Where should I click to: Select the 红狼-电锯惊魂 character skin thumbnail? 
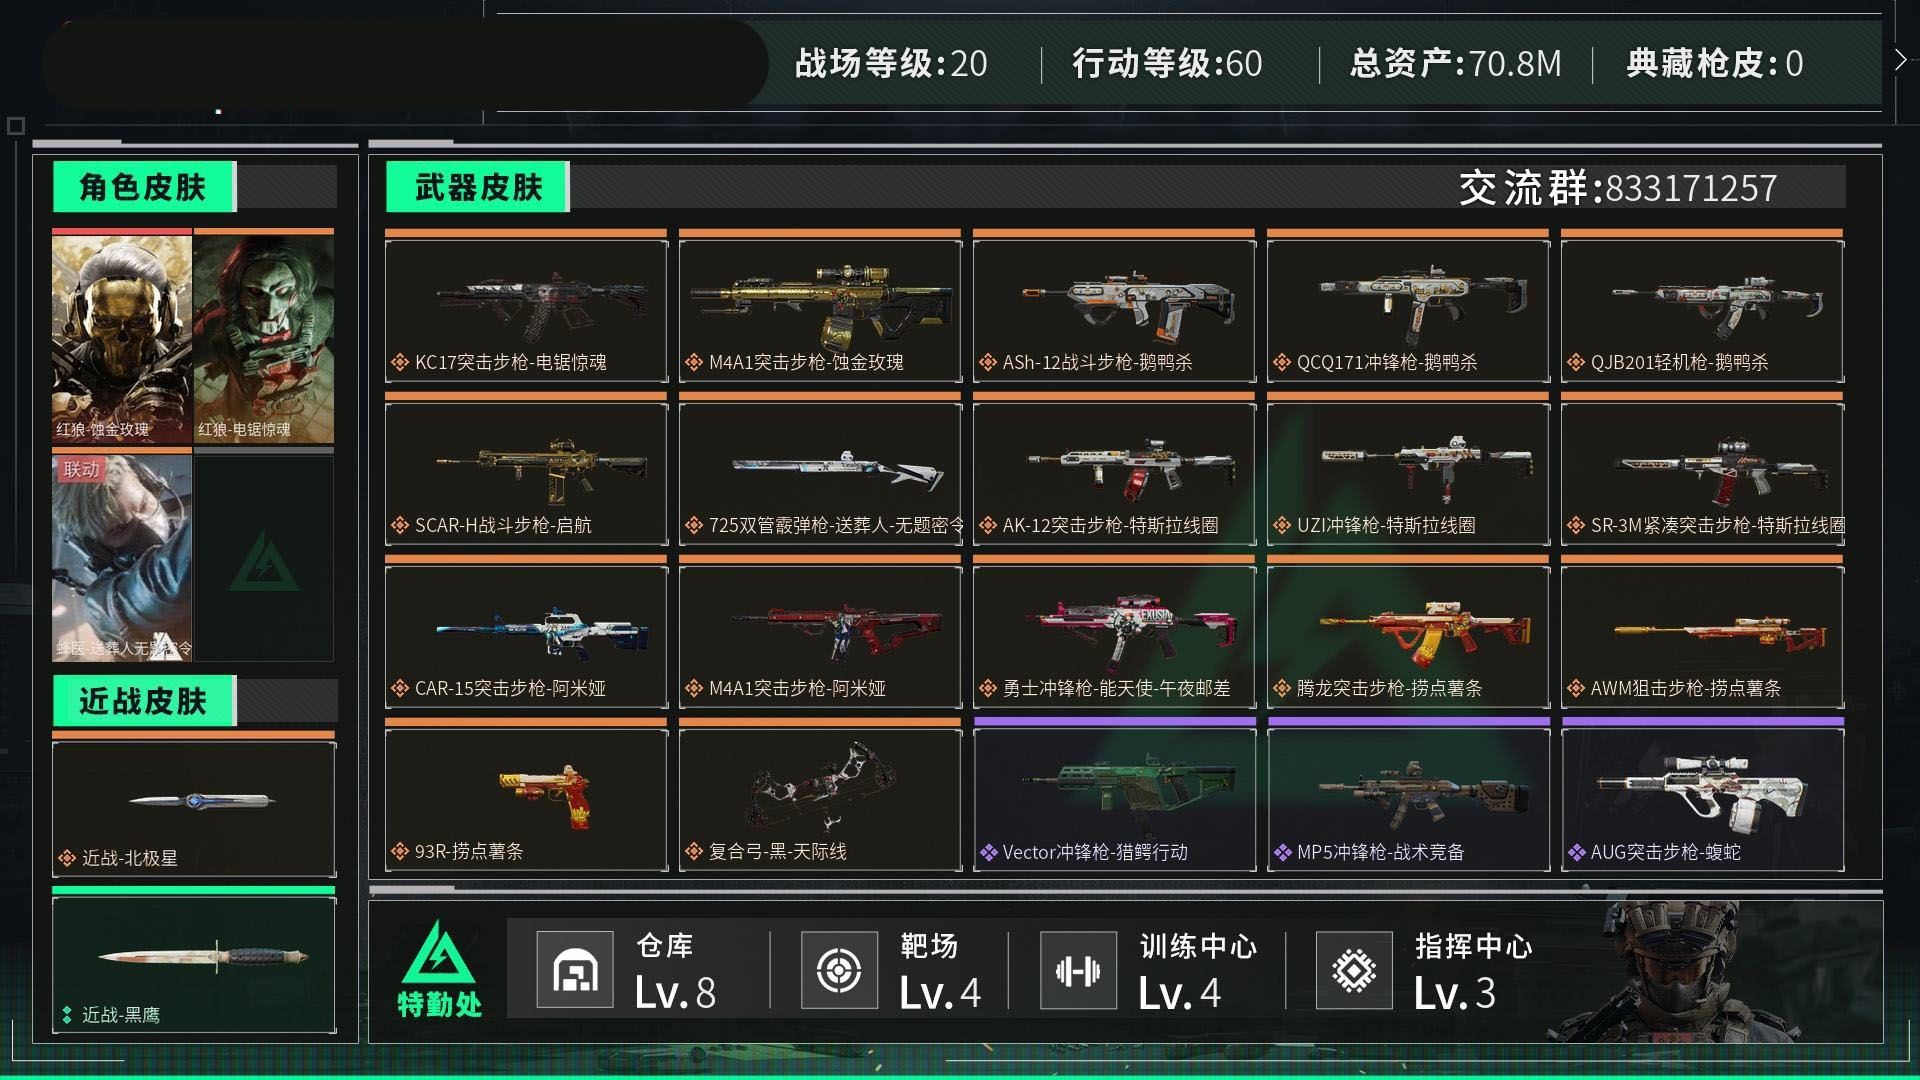pyautogui.click(x=264, y=337)
